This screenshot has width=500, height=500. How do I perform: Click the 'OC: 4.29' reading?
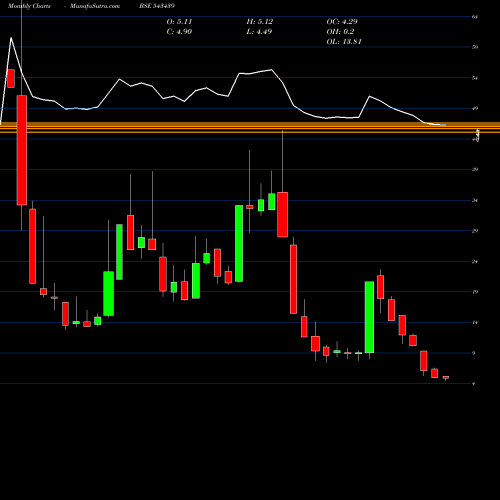342,22
